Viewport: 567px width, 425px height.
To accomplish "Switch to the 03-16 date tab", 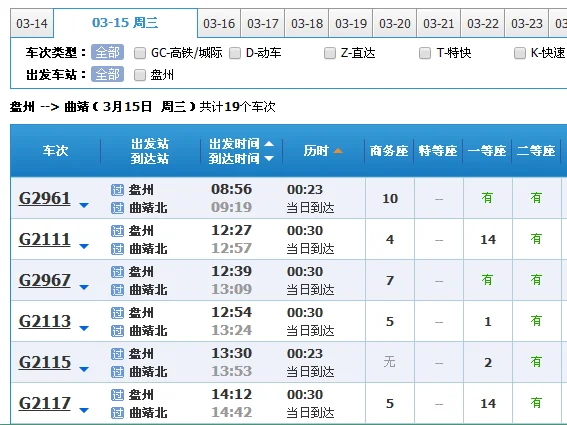I will [x=219, y=24].
